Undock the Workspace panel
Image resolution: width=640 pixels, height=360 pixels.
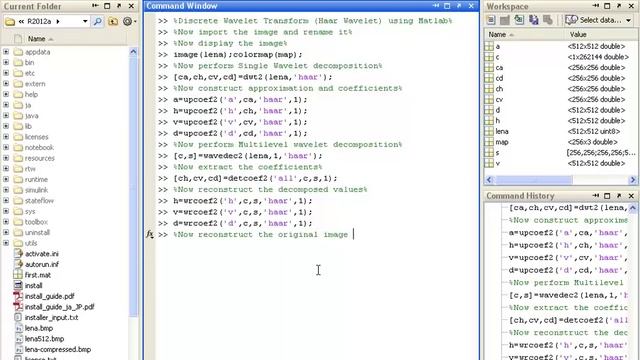[619, 6]
